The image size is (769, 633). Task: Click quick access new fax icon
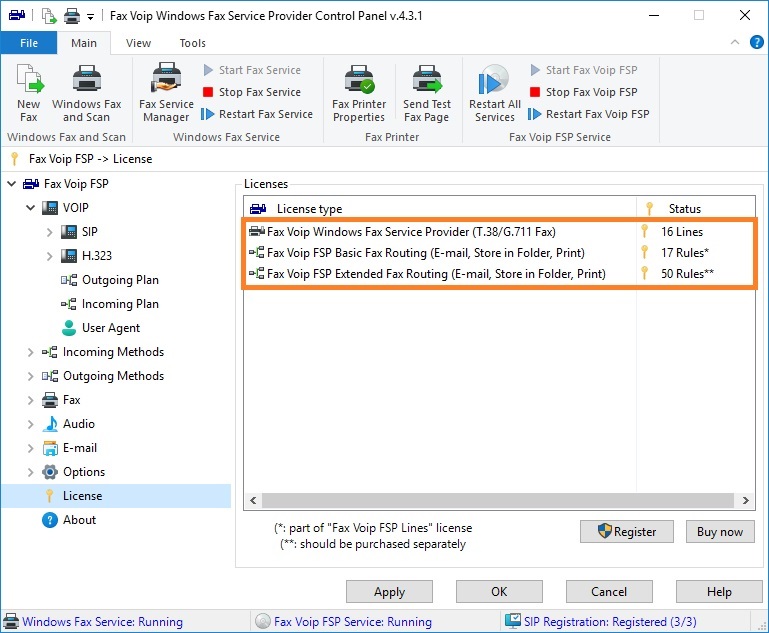[49, 16]
